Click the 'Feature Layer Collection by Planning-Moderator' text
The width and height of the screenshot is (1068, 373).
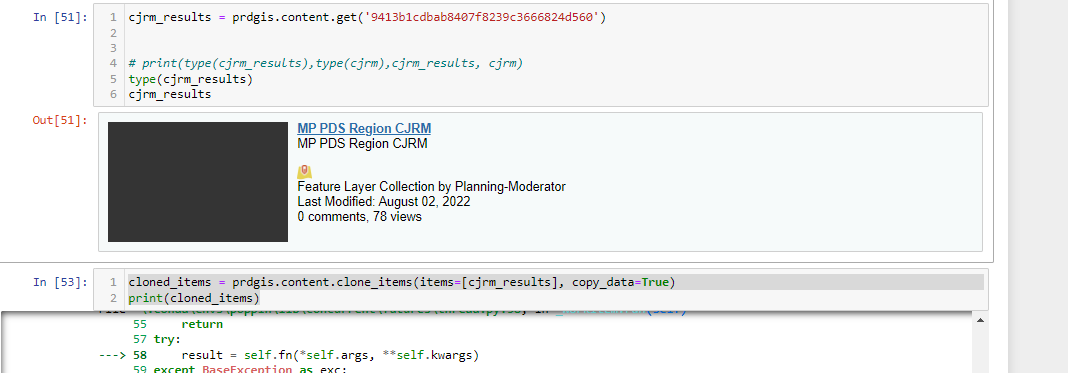coord(431,186)
